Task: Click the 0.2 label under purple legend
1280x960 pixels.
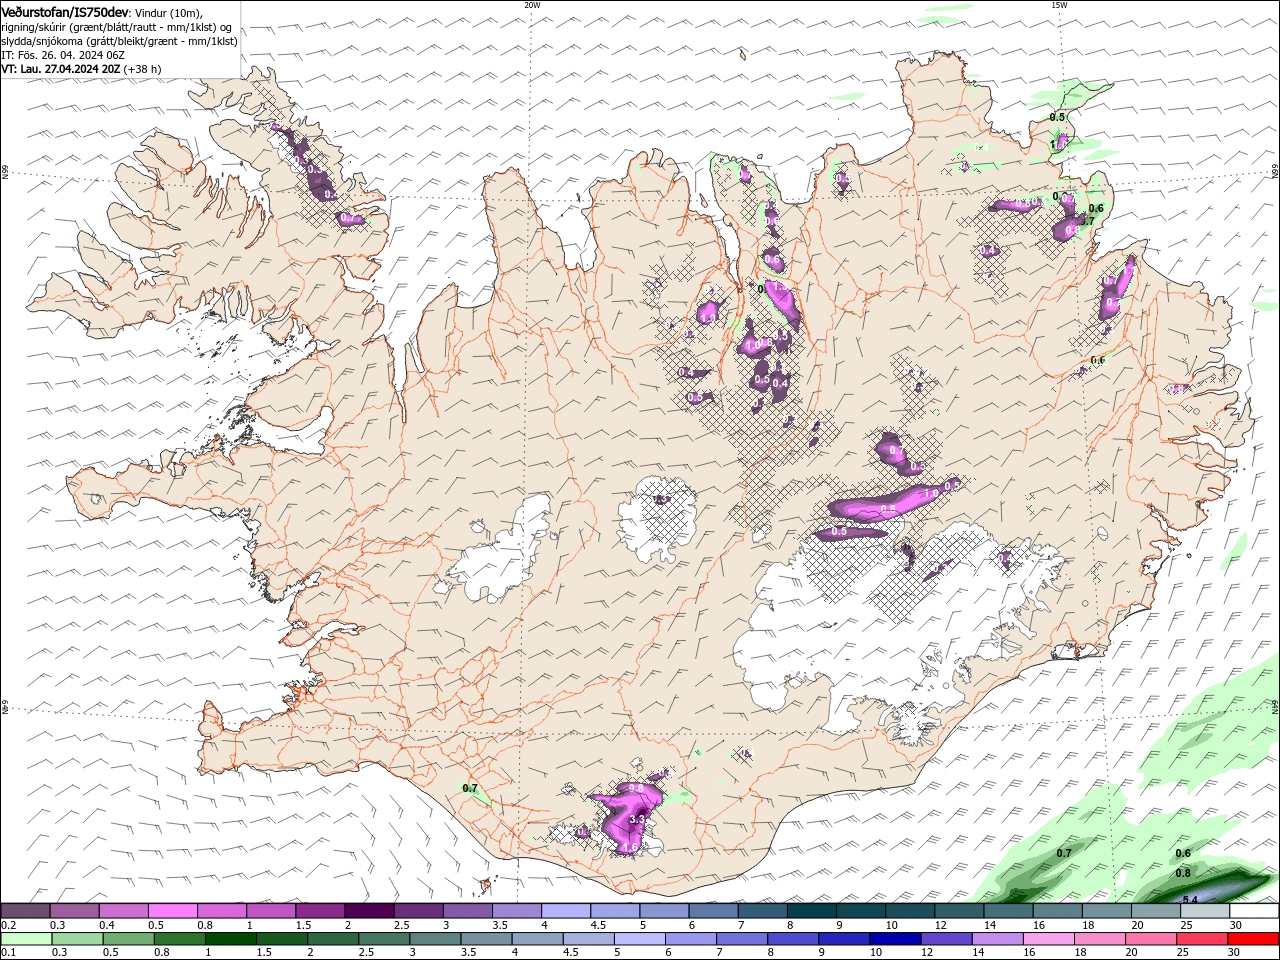Action: pyautogui.click(x=9, y=925)
